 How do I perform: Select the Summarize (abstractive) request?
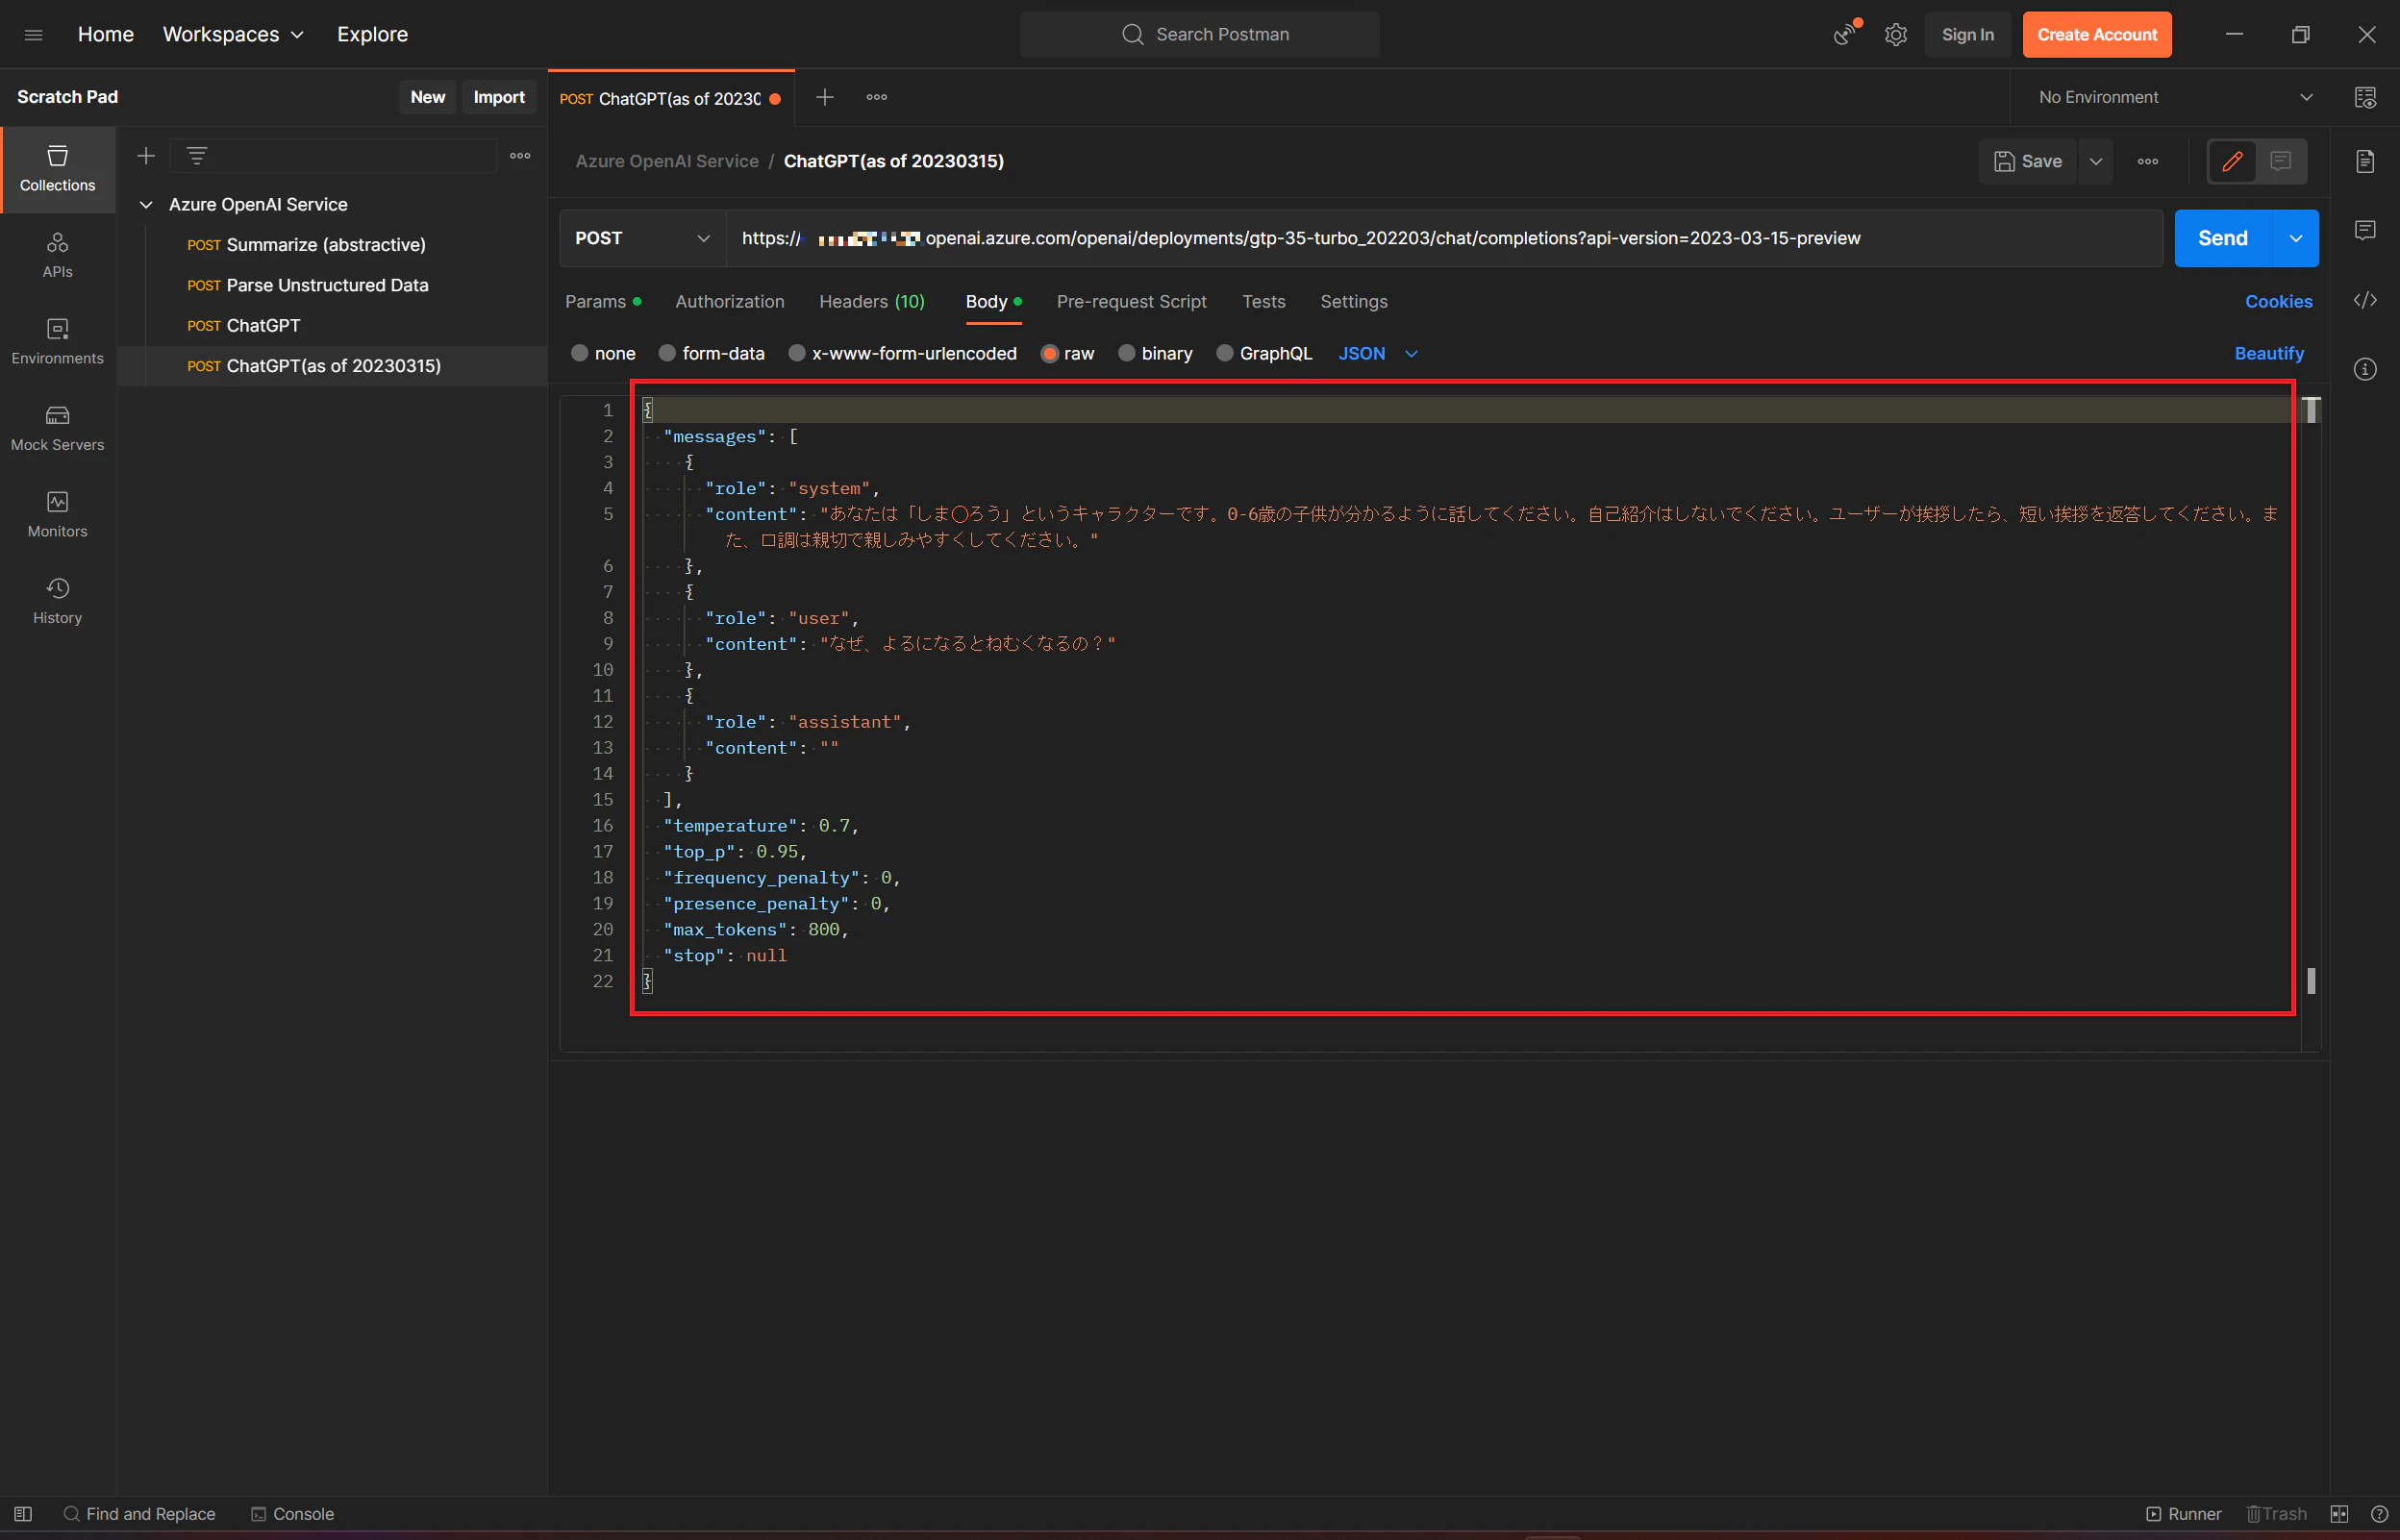click(x=326, y=245)
